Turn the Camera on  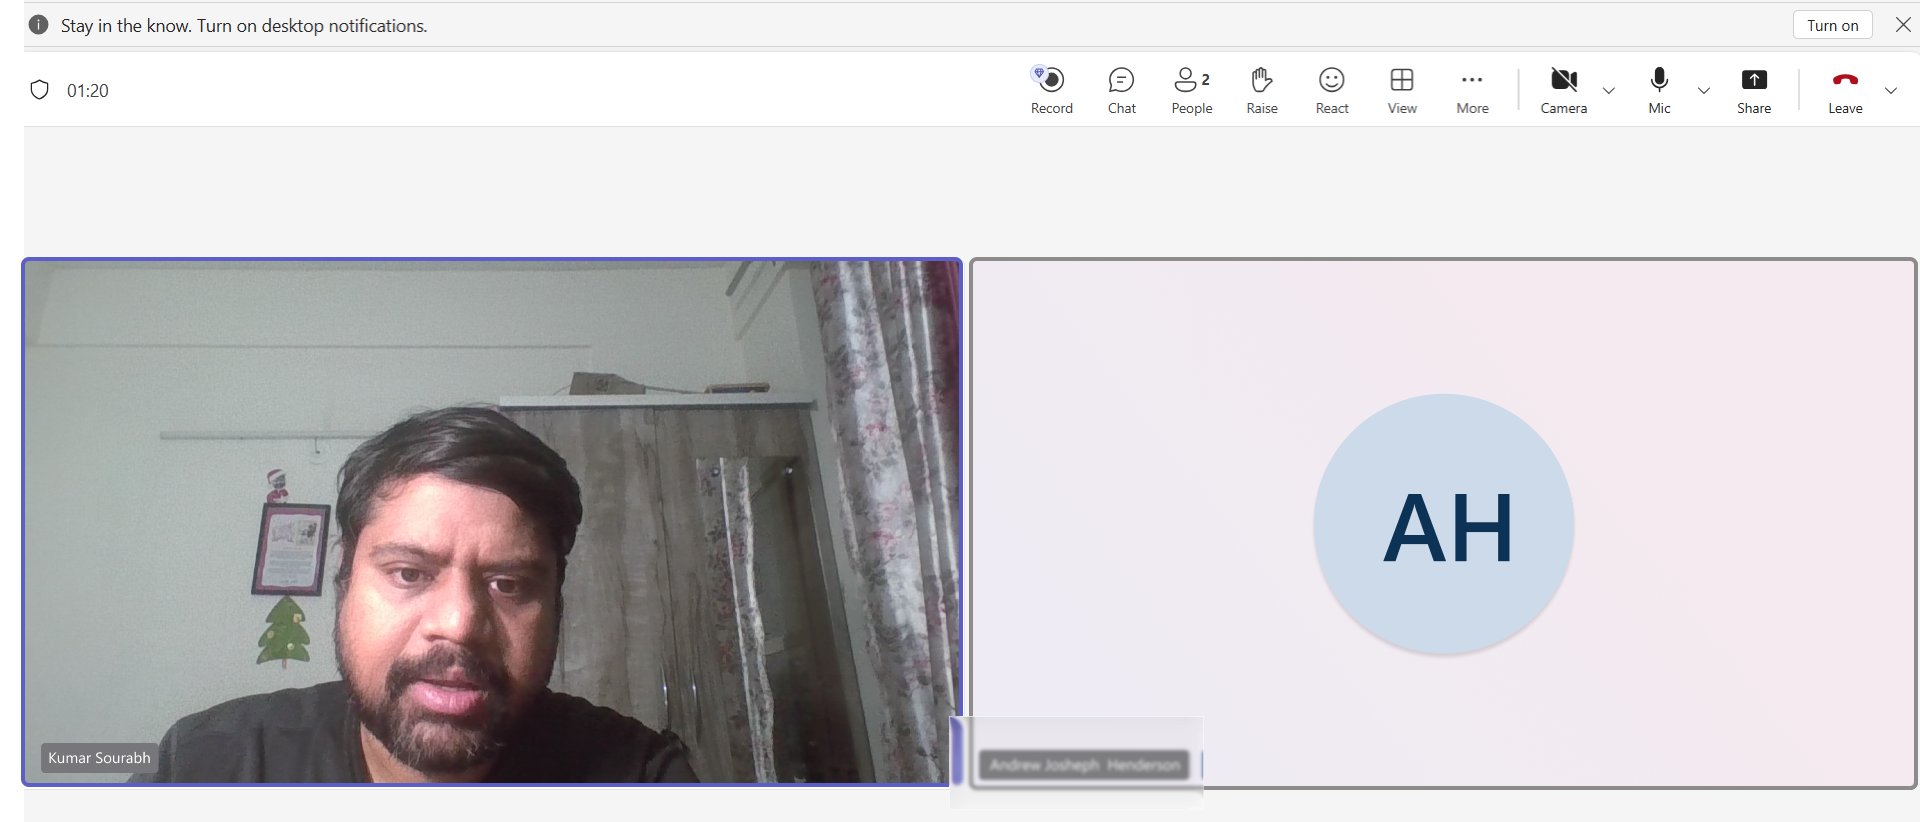pos(1563,90)
